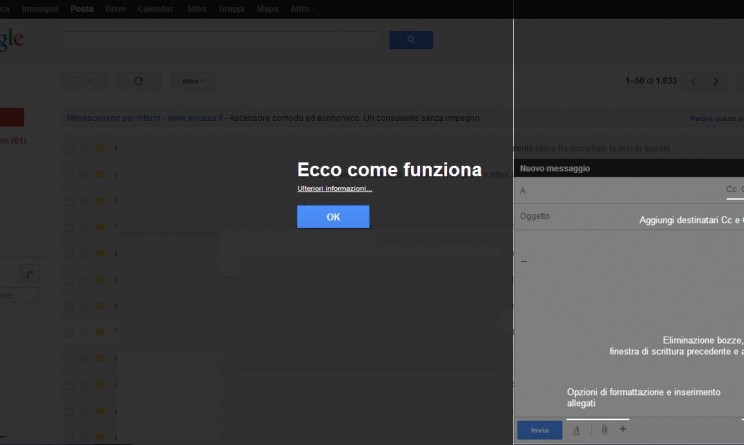Open Immagini in the top bar
Viewport: 744px width, 445px height.
(x=40, y=9)
